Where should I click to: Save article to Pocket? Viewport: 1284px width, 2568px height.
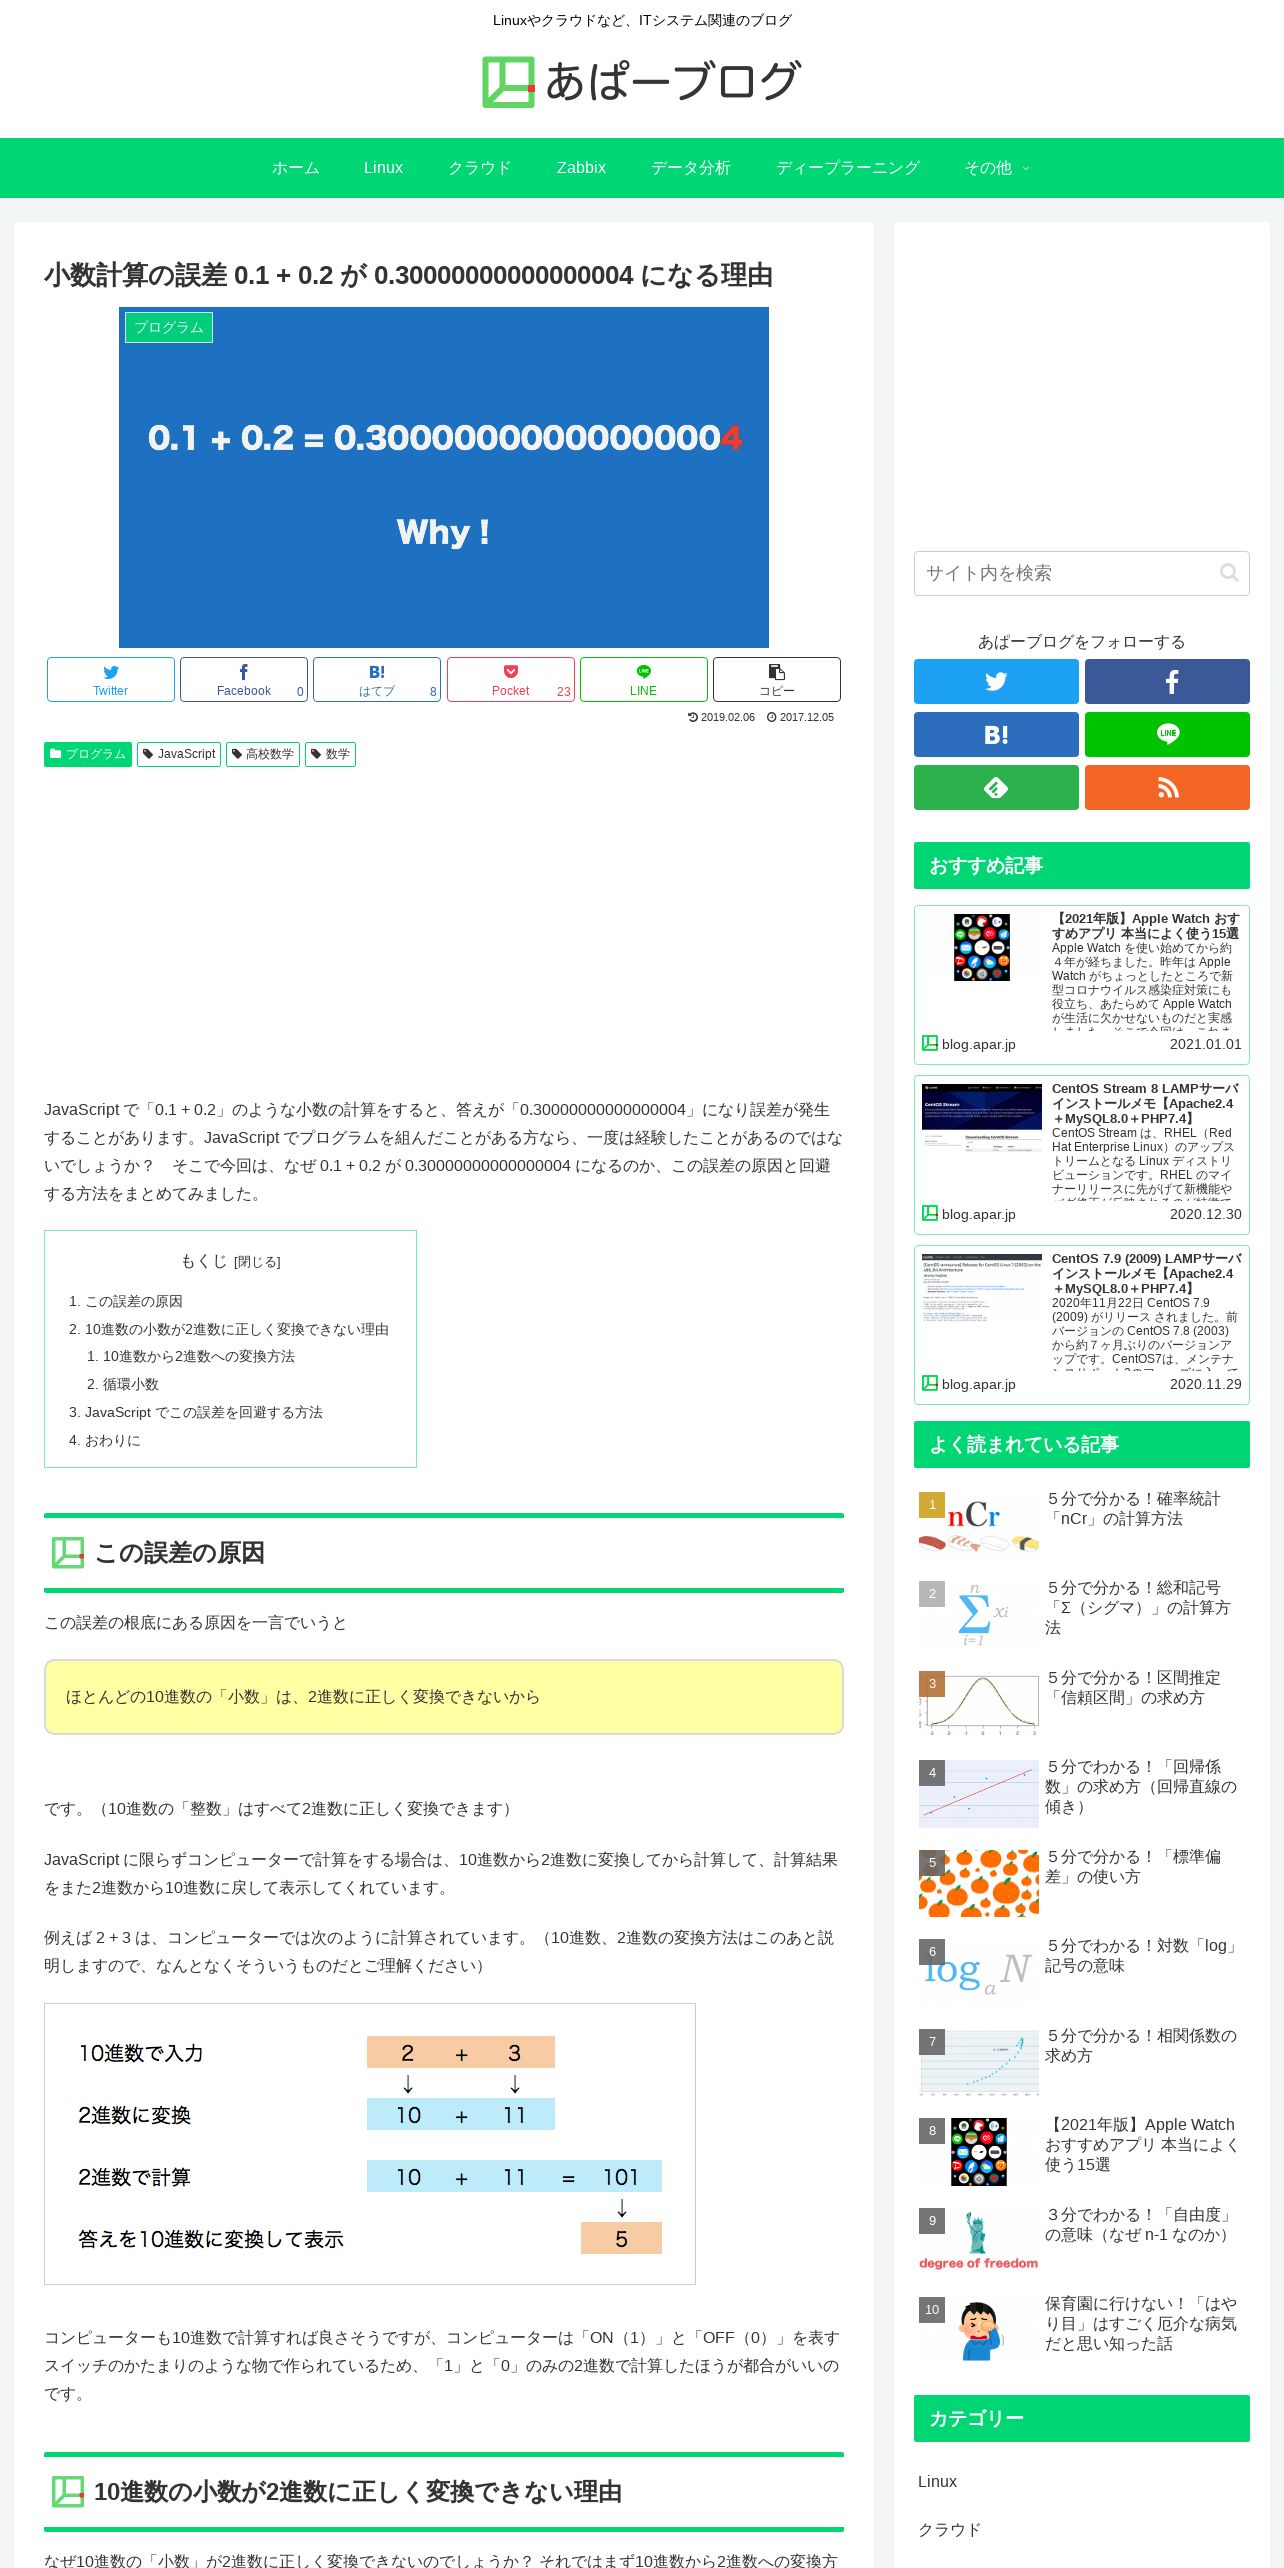pyautogui.click(x=511, y=680)
